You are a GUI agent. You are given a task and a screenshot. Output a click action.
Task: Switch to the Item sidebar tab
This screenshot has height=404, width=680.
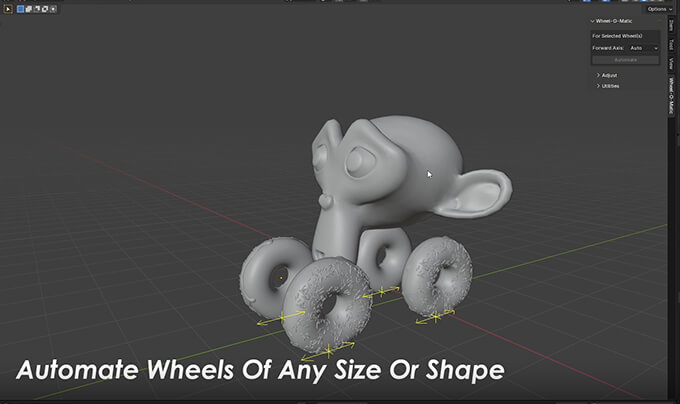[x=671, y=26]
